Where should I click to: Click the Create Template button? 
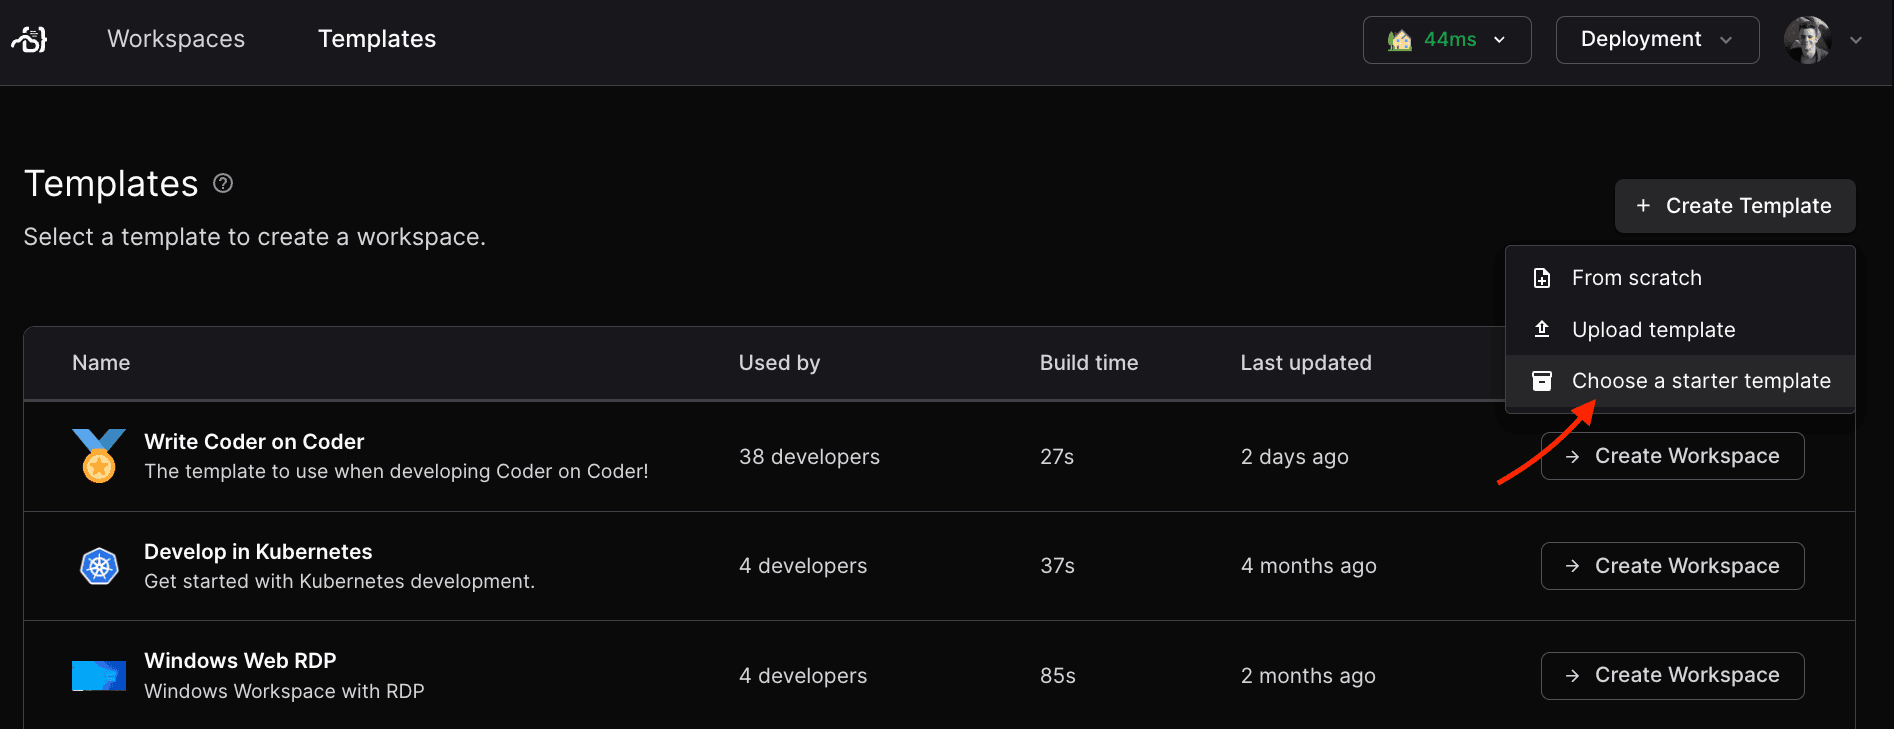tap(1735, 206)
